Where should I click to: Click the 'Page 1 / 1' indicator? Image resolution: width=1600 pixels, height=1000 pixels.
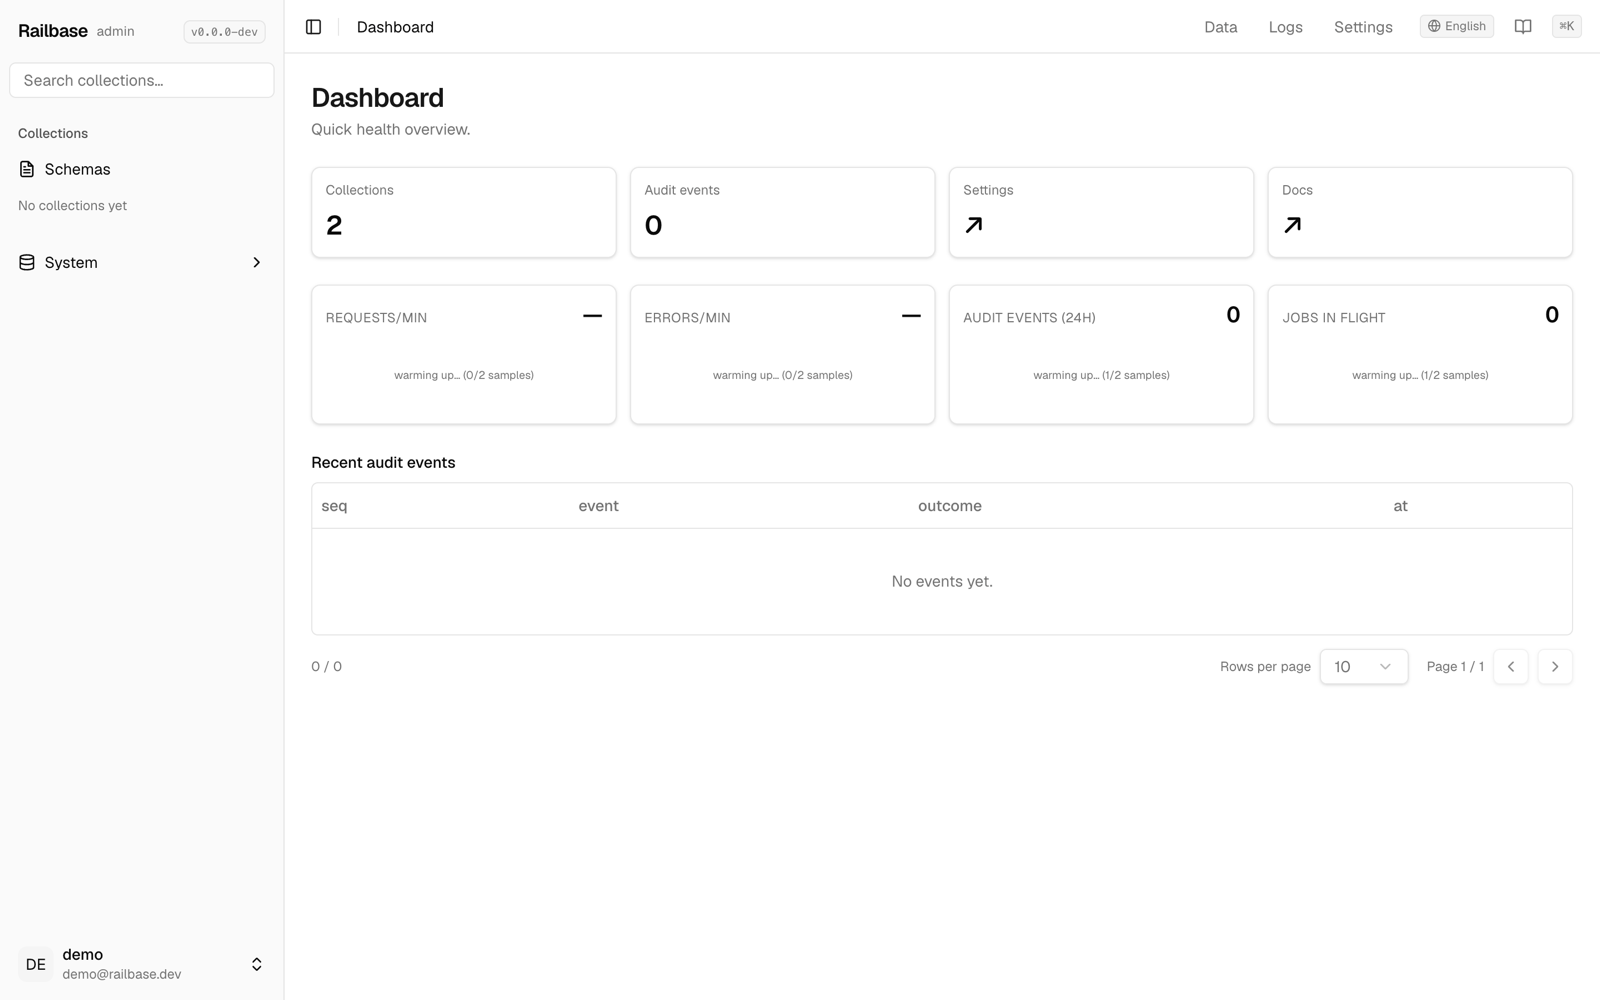(x=1455, y=666)
